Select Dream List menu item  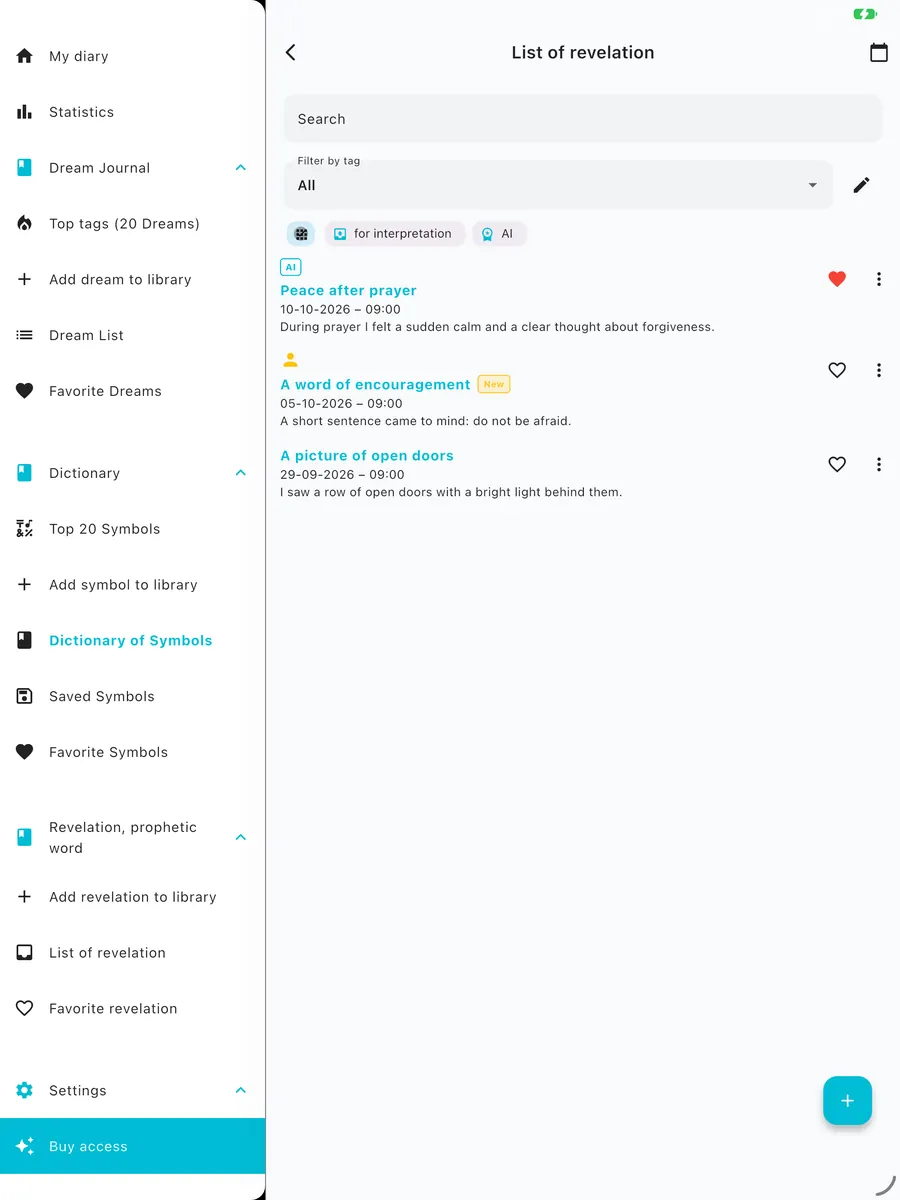click(132, 336)
